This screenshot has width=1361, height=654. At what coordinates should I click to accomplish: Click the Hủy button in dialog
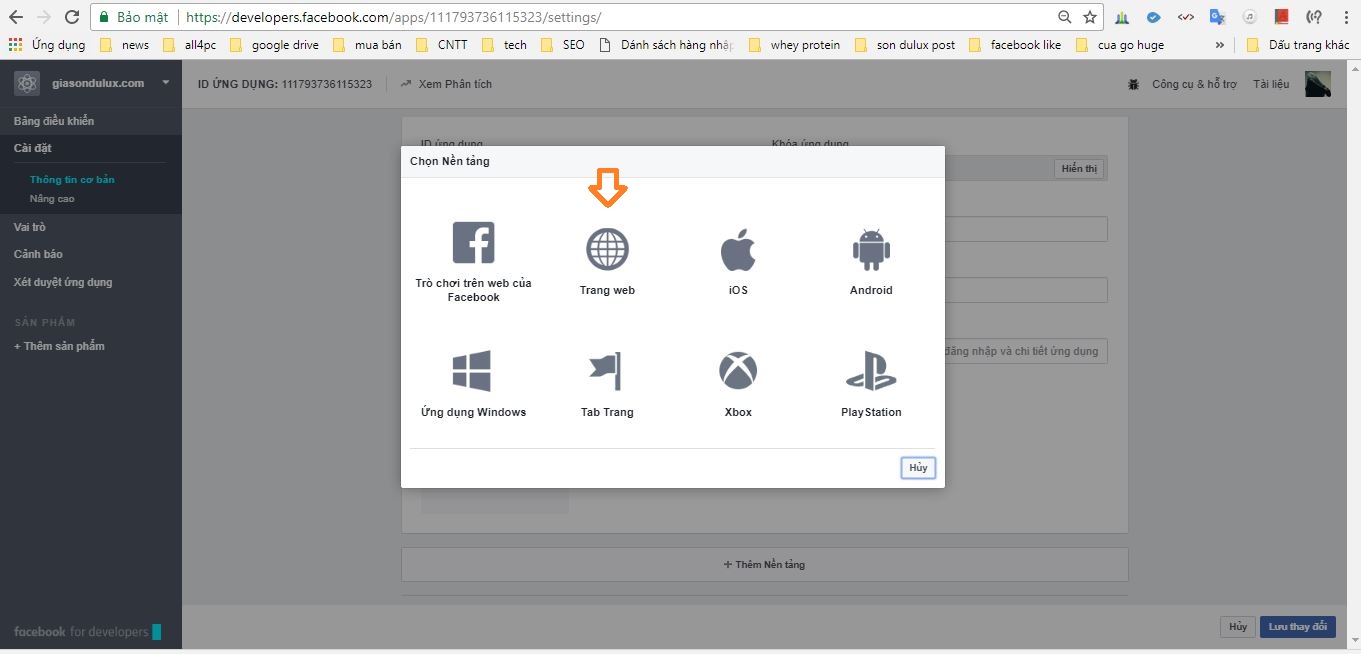pyautogui.click(x=918, y=468)
